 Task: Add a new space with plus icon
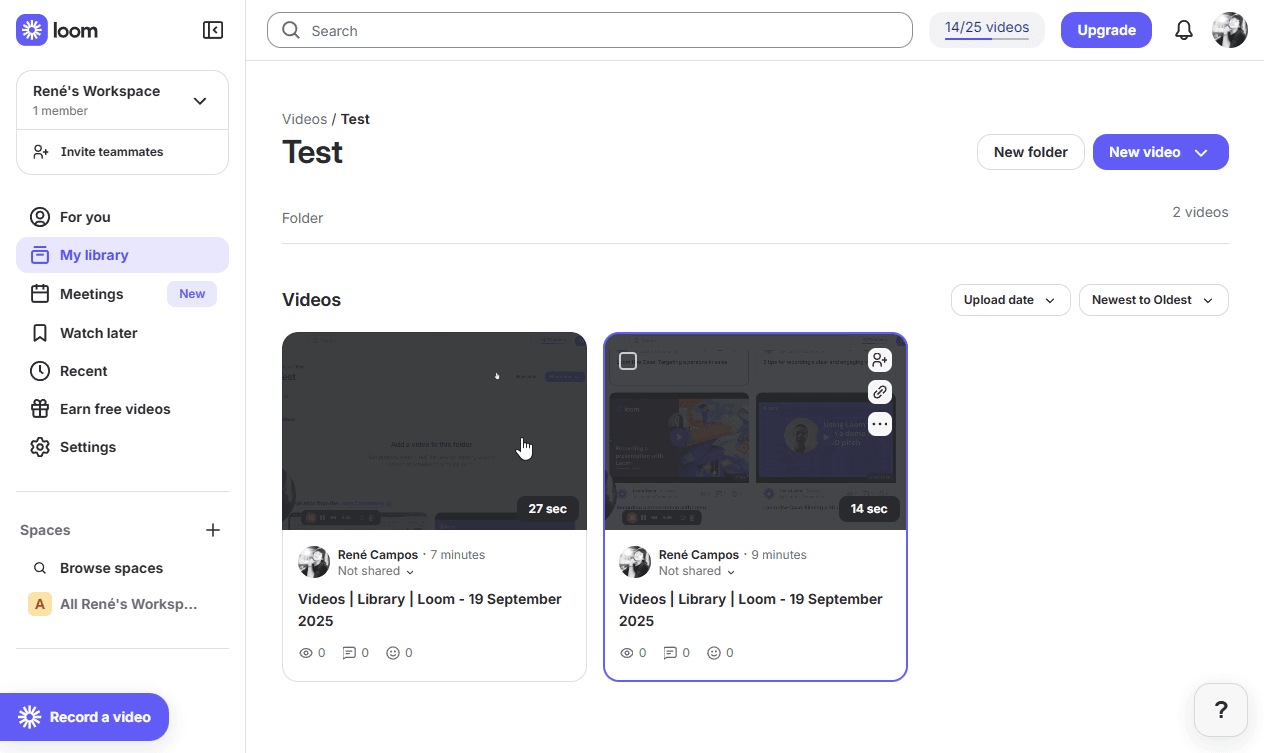point(213,530)
